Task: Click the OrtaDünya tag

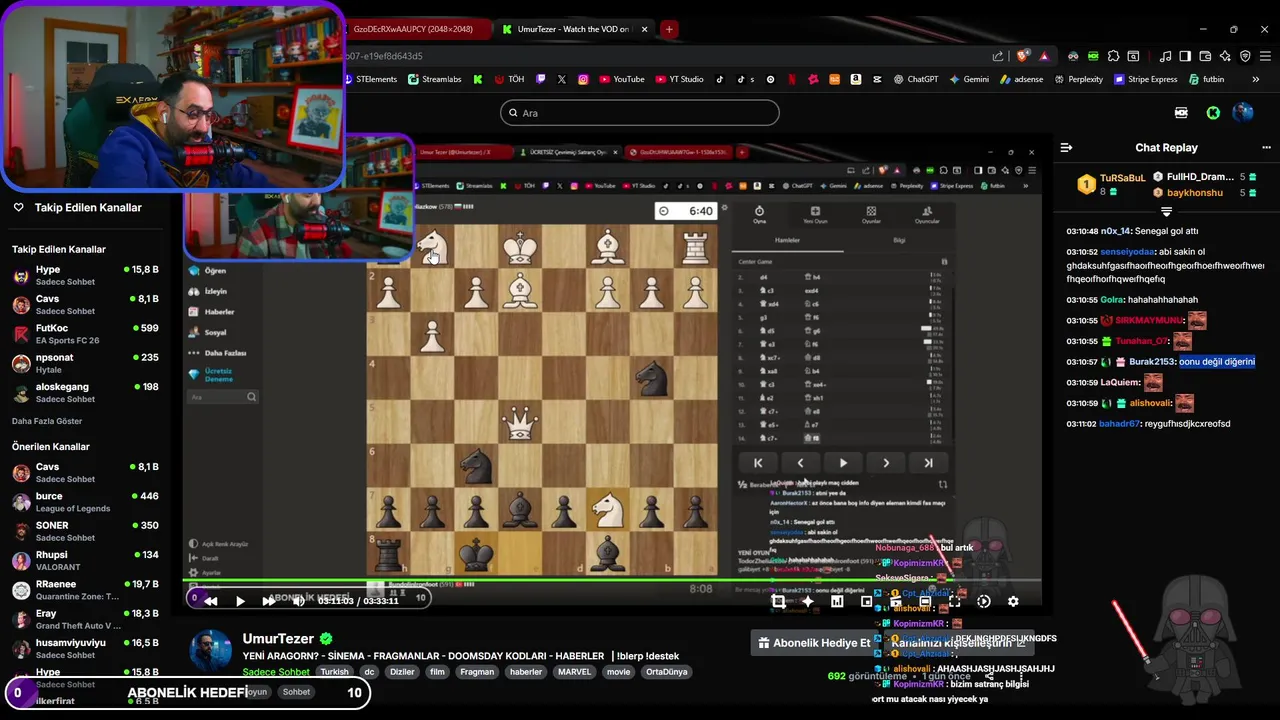Action: [669, 672]
